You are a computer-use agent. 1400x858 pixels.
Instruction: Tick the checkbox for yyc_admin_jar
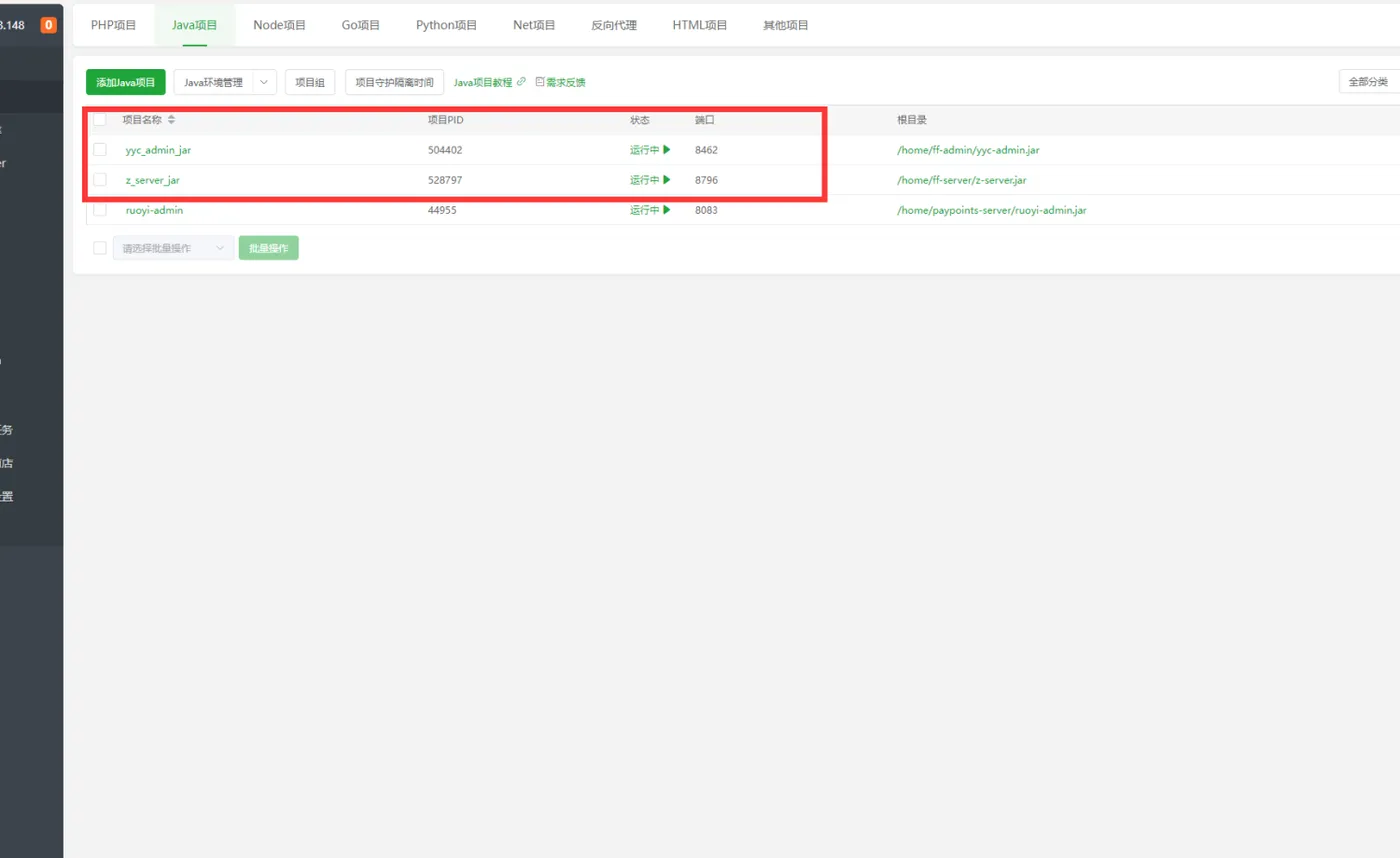100,150
